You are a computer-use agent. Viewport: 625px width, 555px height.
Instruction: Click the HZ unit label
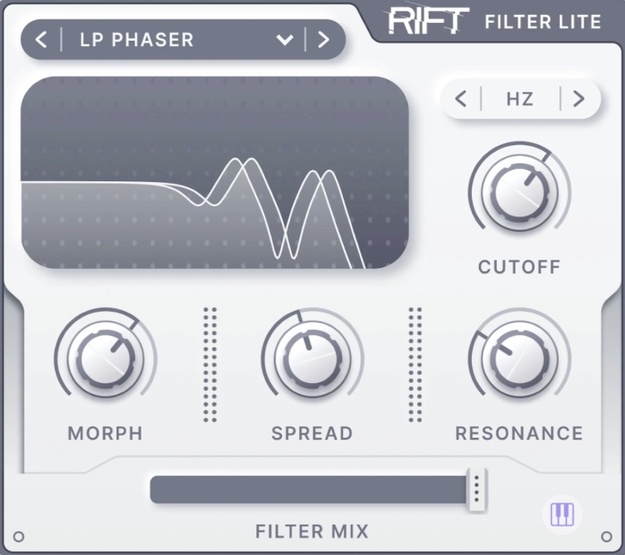[x=520, y=99]
